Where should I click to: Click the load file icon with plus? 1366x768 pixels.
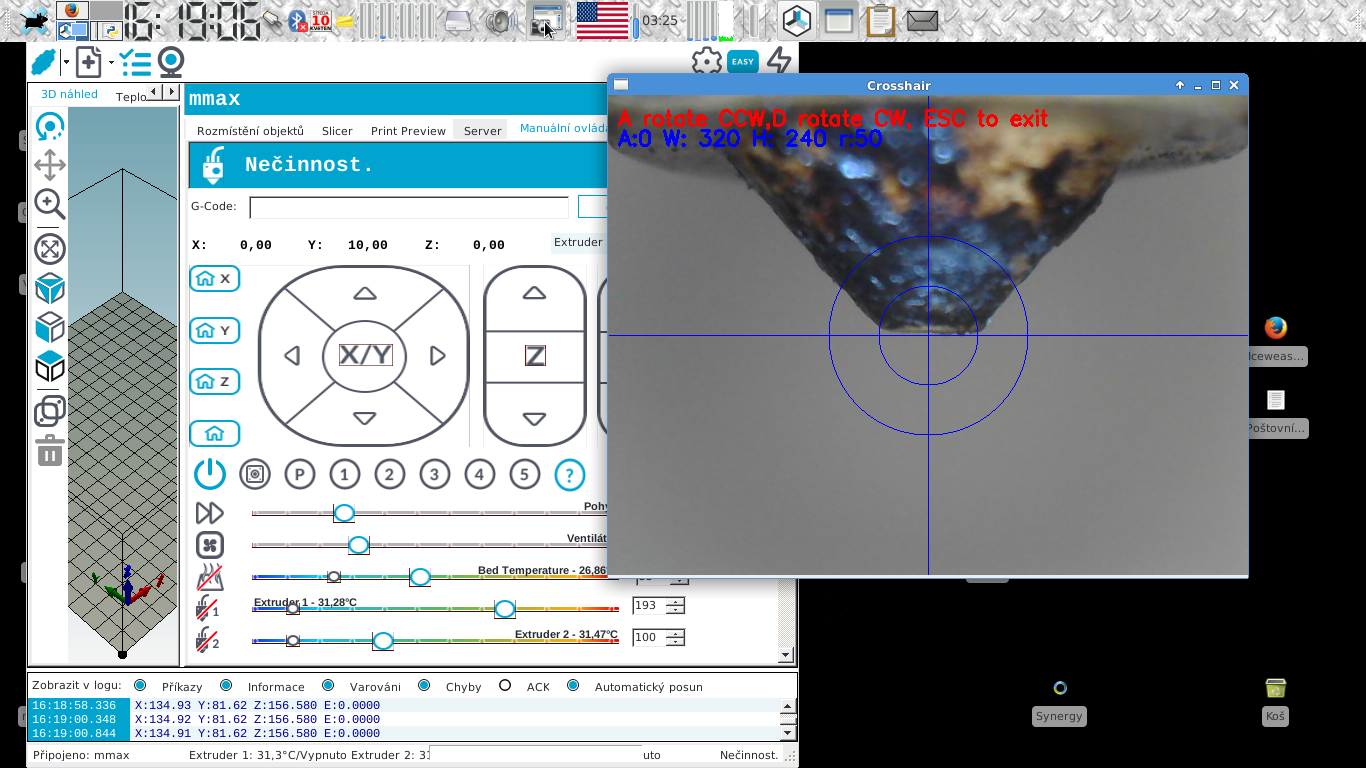(89, 62)
